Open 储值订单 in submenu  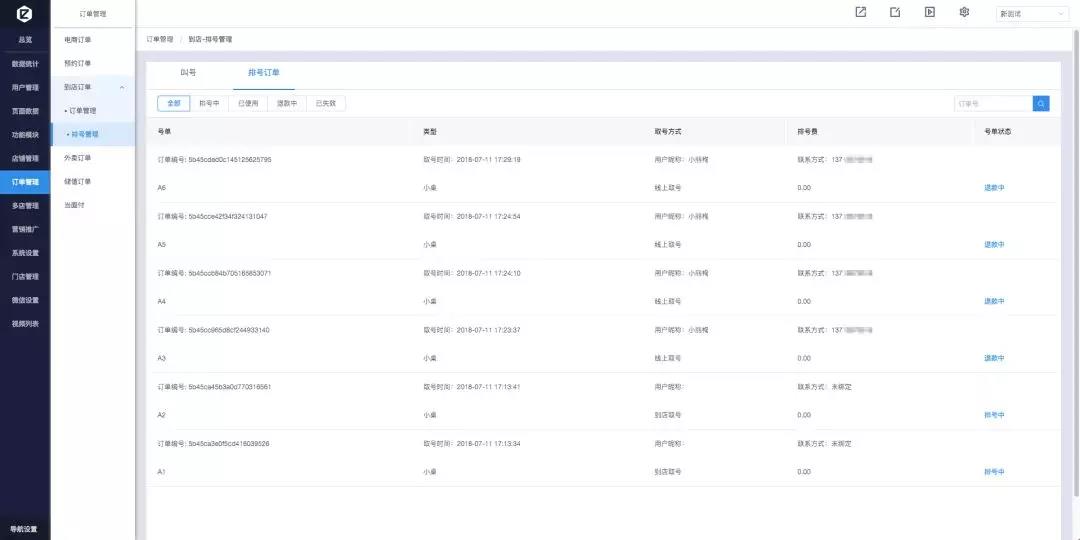point(77,182)
